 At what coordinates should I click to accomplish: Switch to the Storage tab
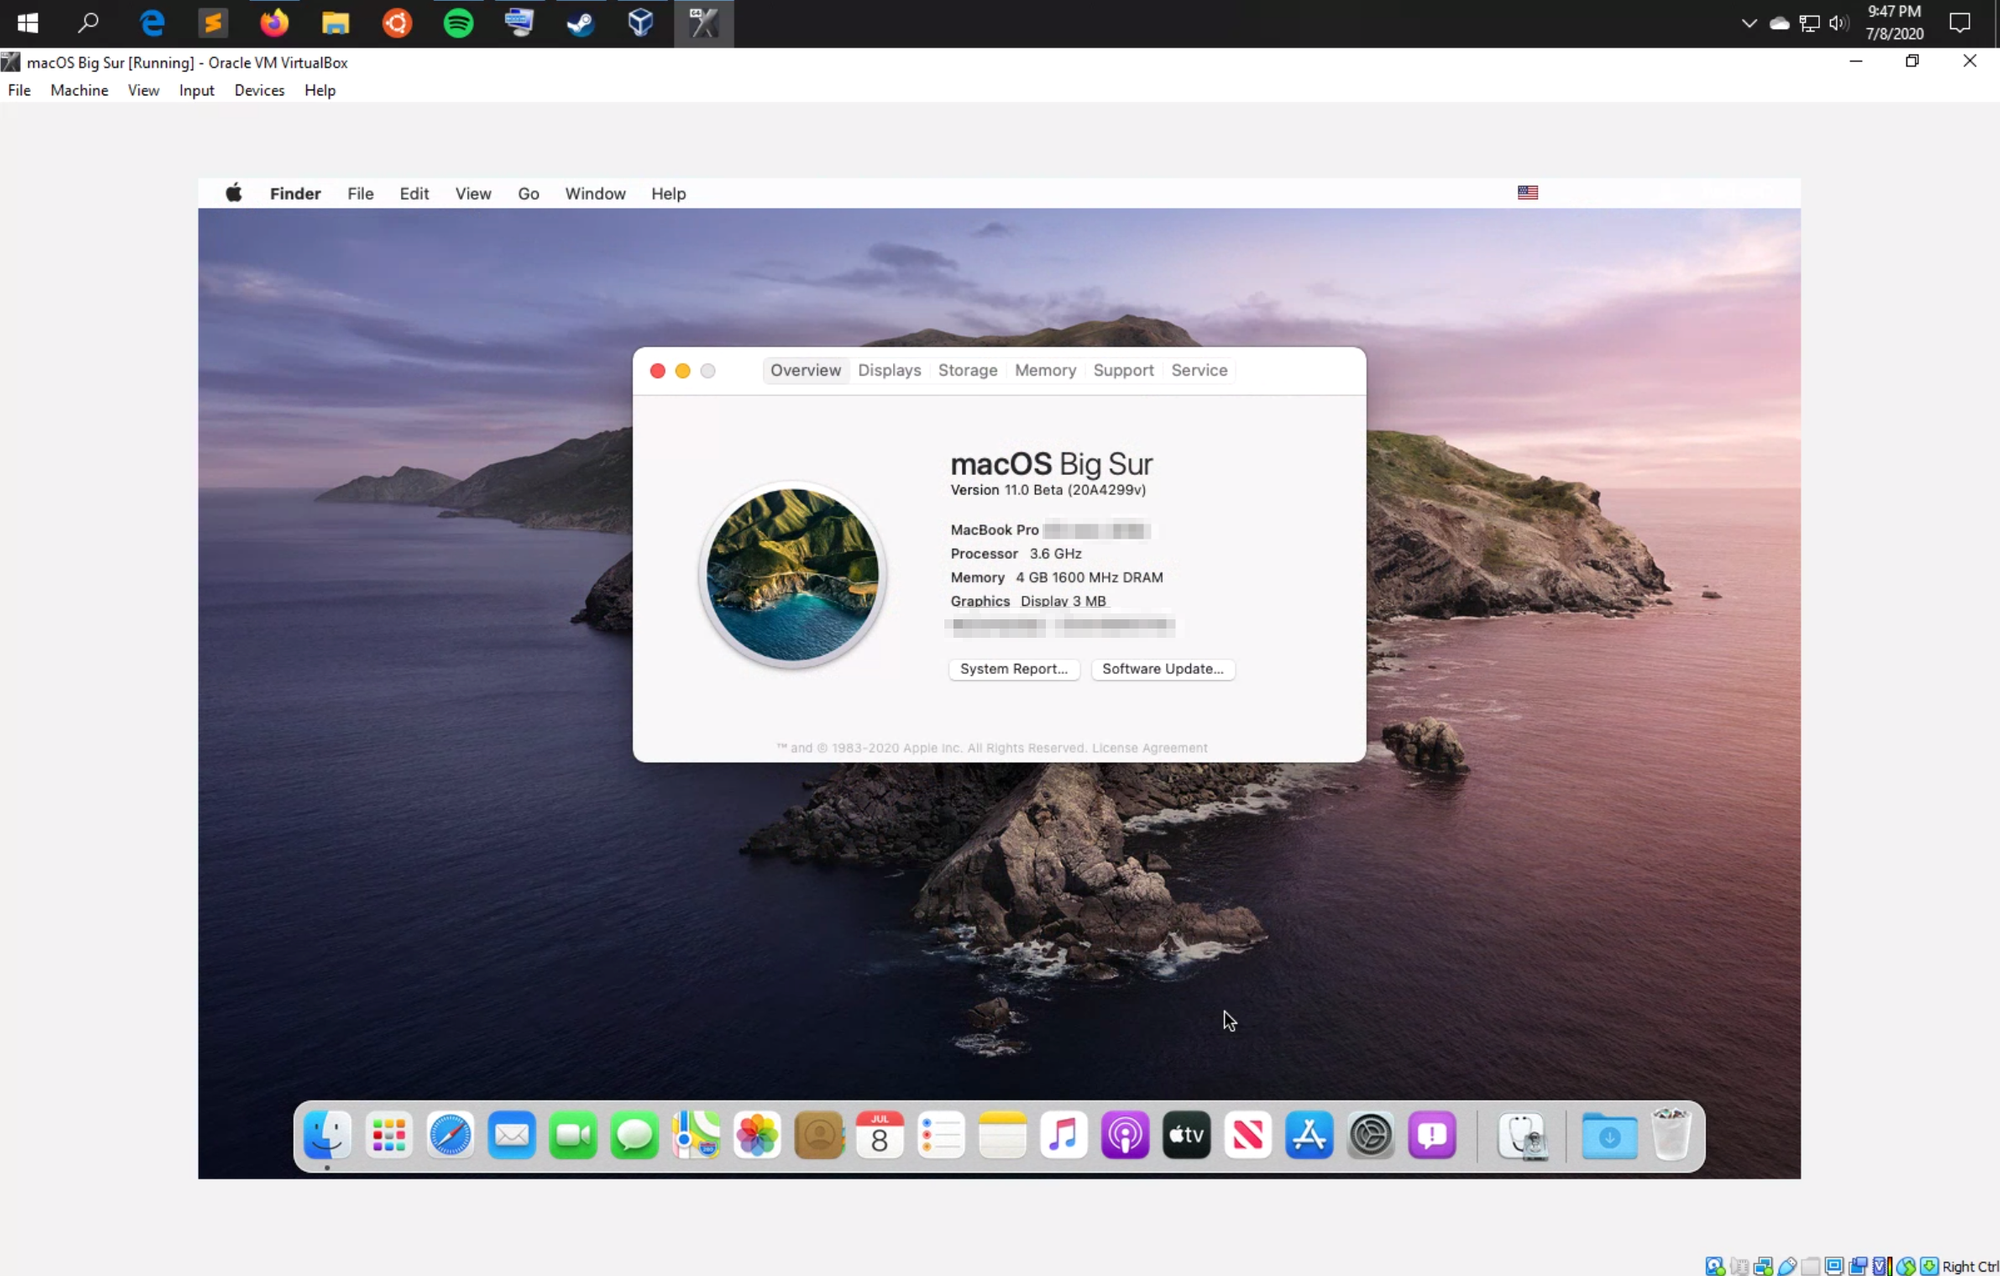pos(967,370)
